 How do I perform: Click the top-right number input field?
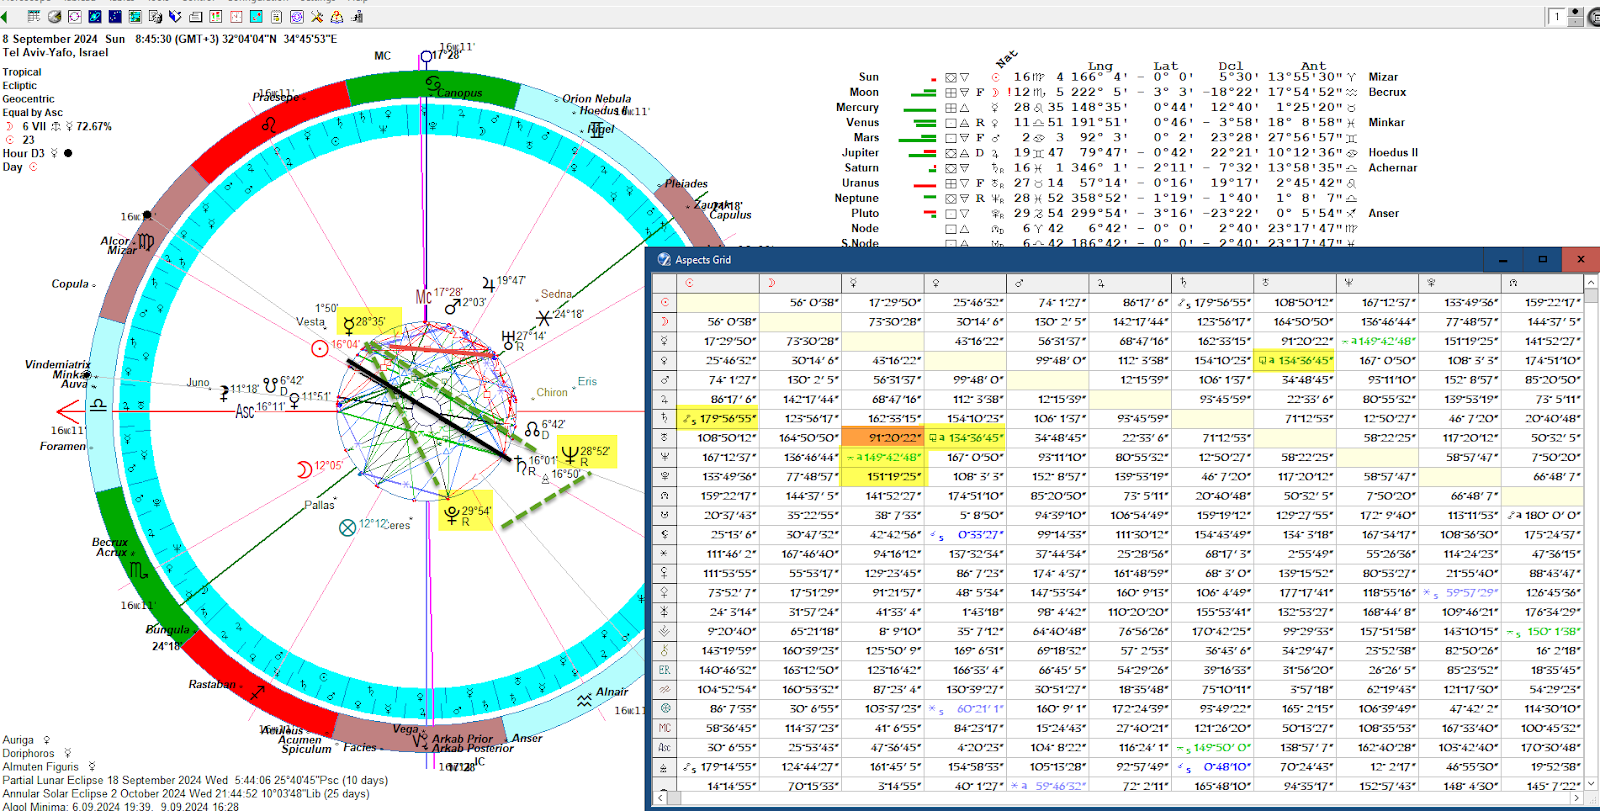[x=1558, y=17]
